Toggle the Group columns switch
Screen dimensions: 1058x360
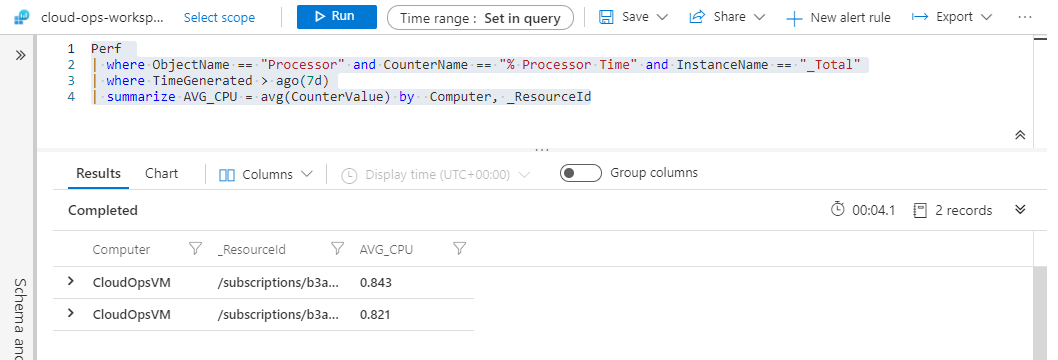(581, 173)
